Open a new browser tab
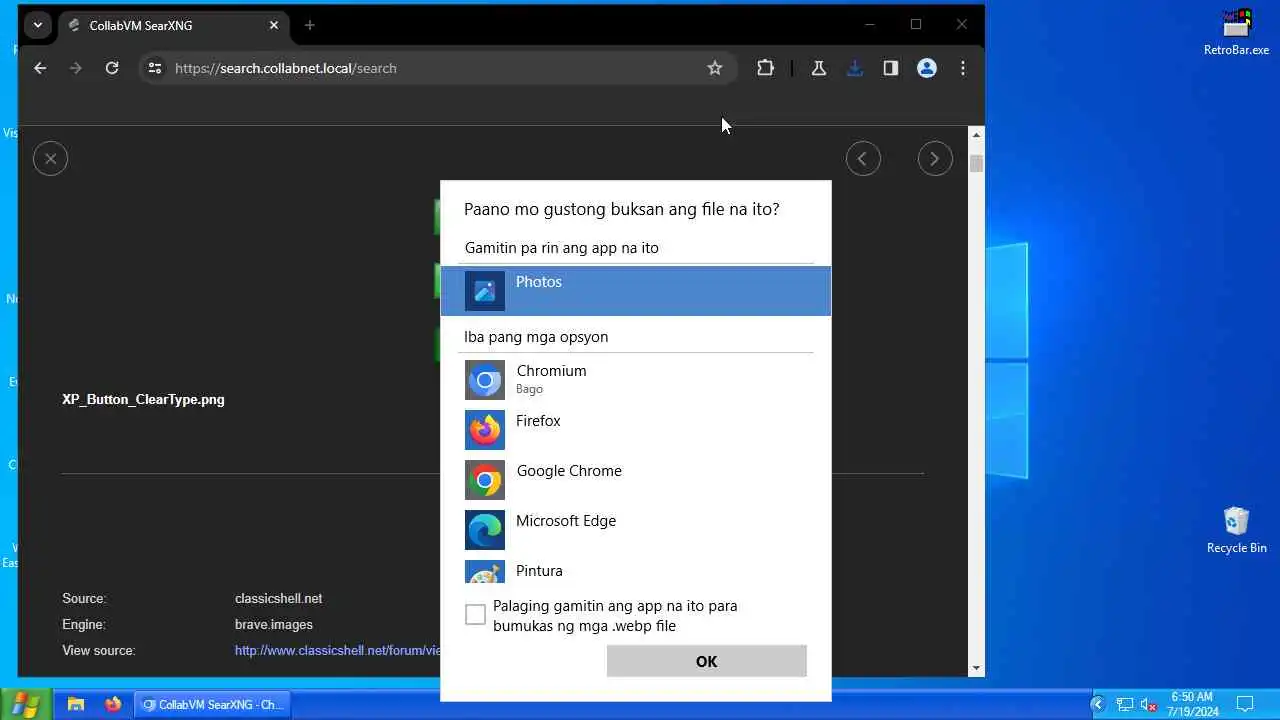The height and width of the screenshot is (720, 1280). (310, 25)
